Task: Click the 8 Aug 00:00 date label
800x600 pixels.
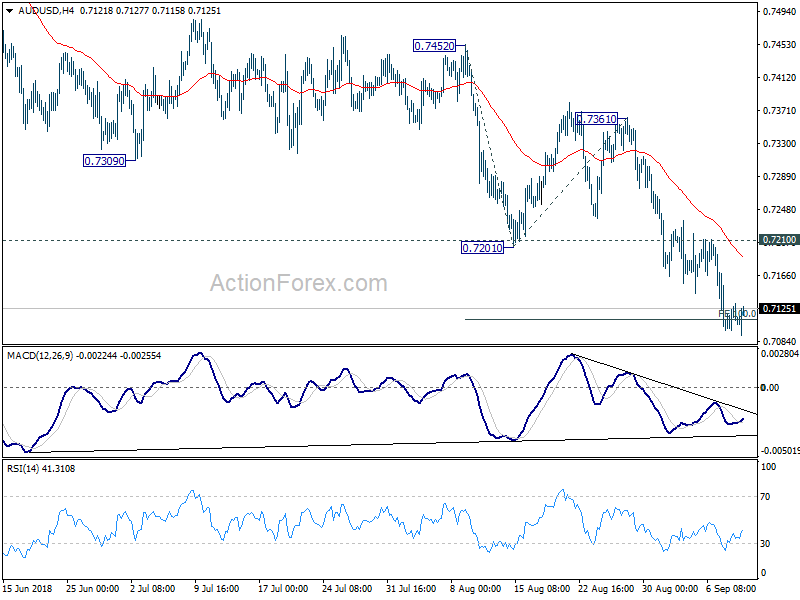Action: [x=476, y=588]
